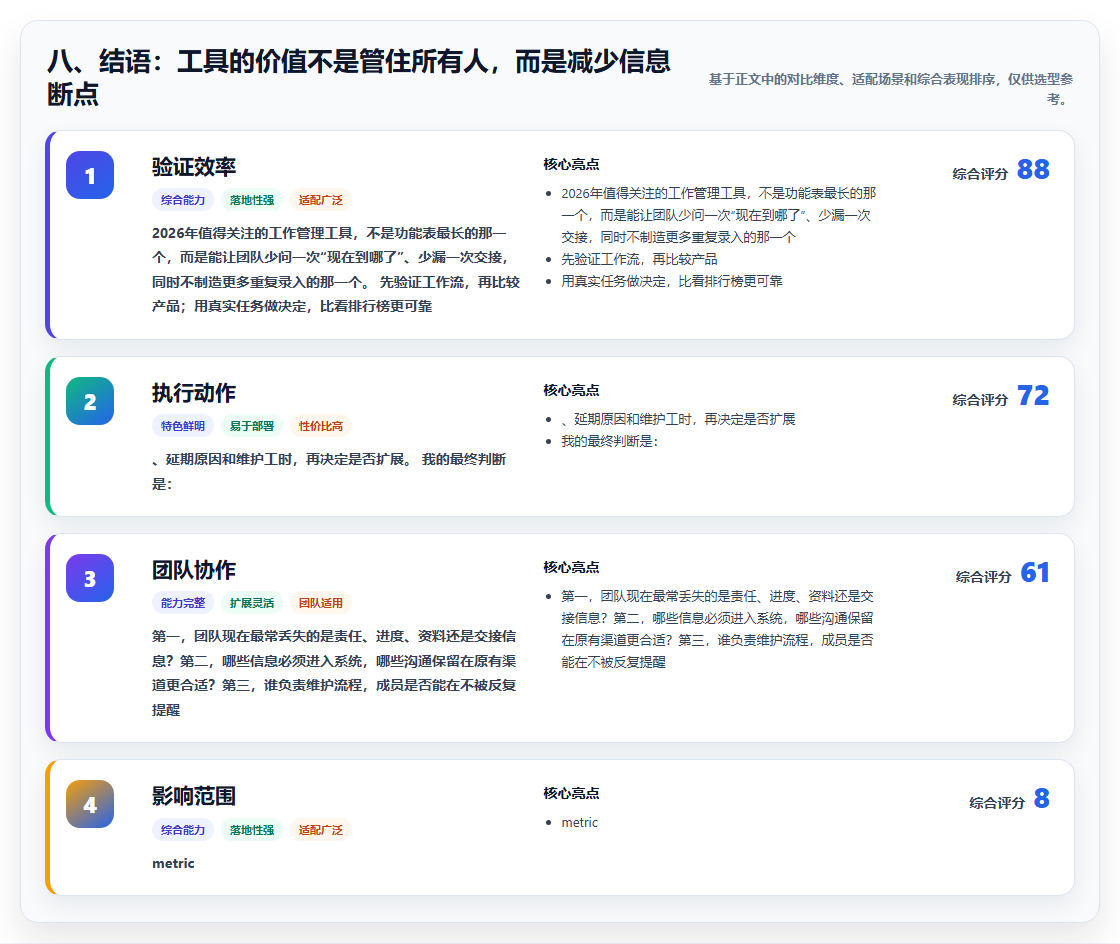This screenshot has height=944, width=1120.
Task: Click the 团队协作 bold description paragraph
Action: click(x=334, y=673)
